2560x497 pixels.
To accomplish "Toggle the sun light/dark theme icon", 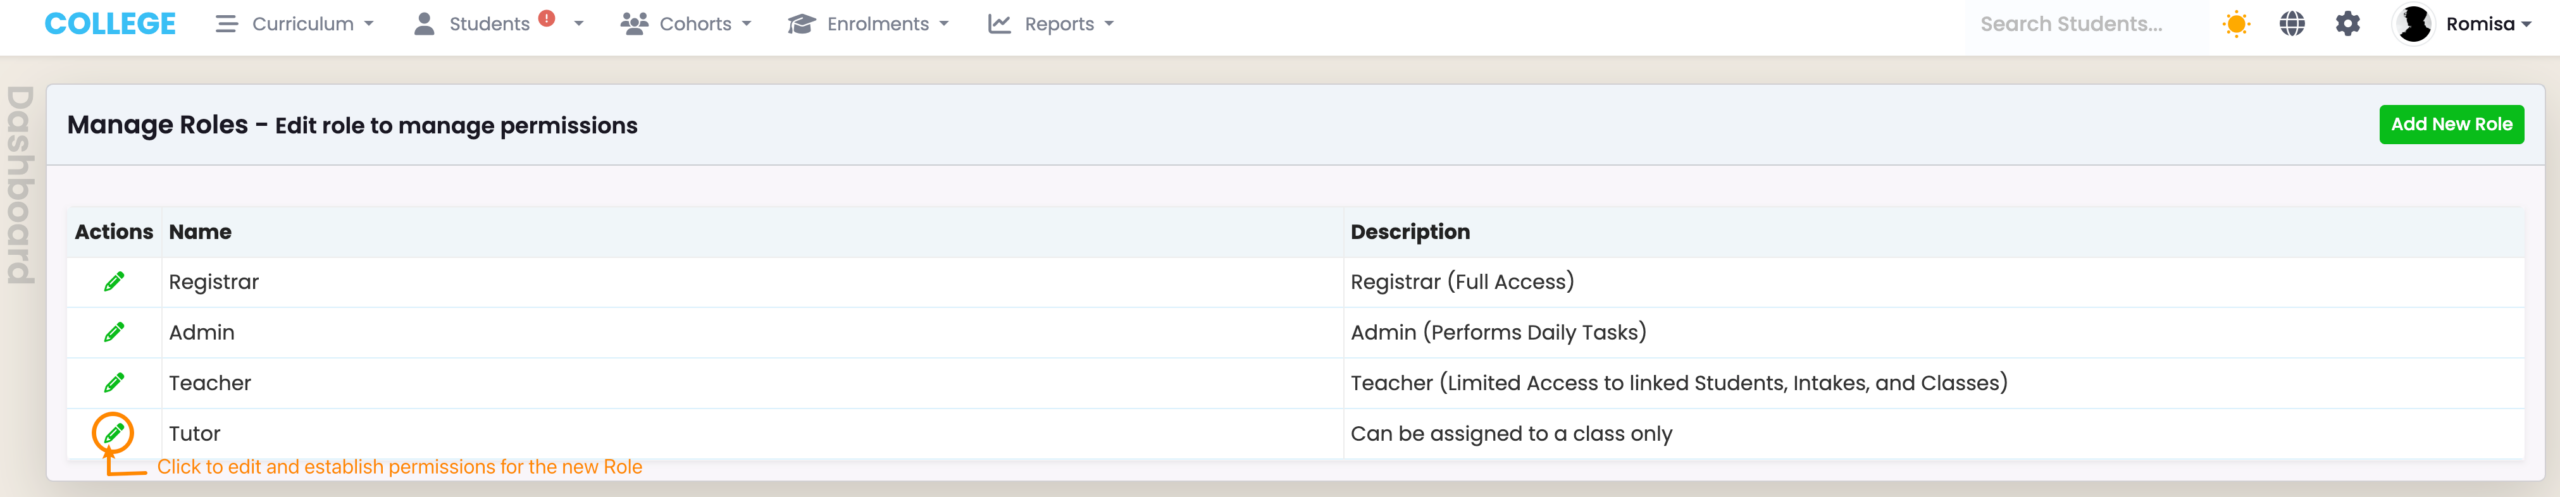I will click(x=2236, y=24).
